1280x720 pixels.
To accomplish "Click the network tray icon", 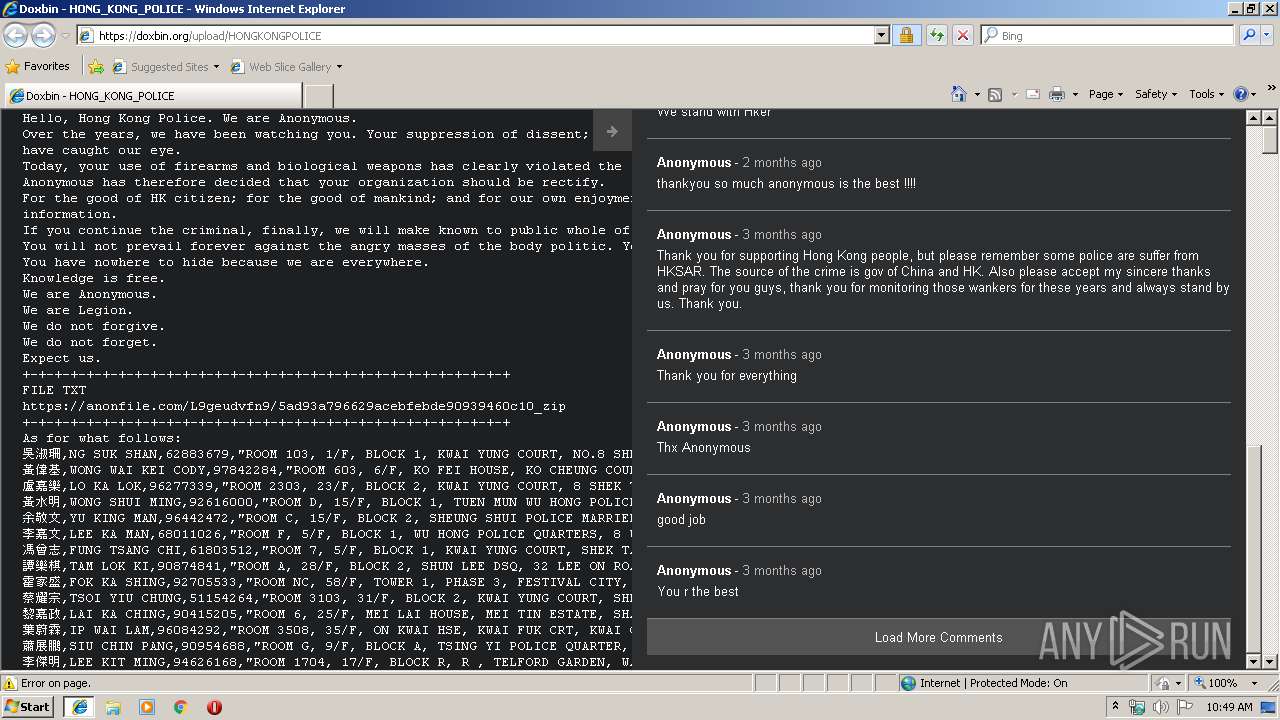I will (1137, 707).
